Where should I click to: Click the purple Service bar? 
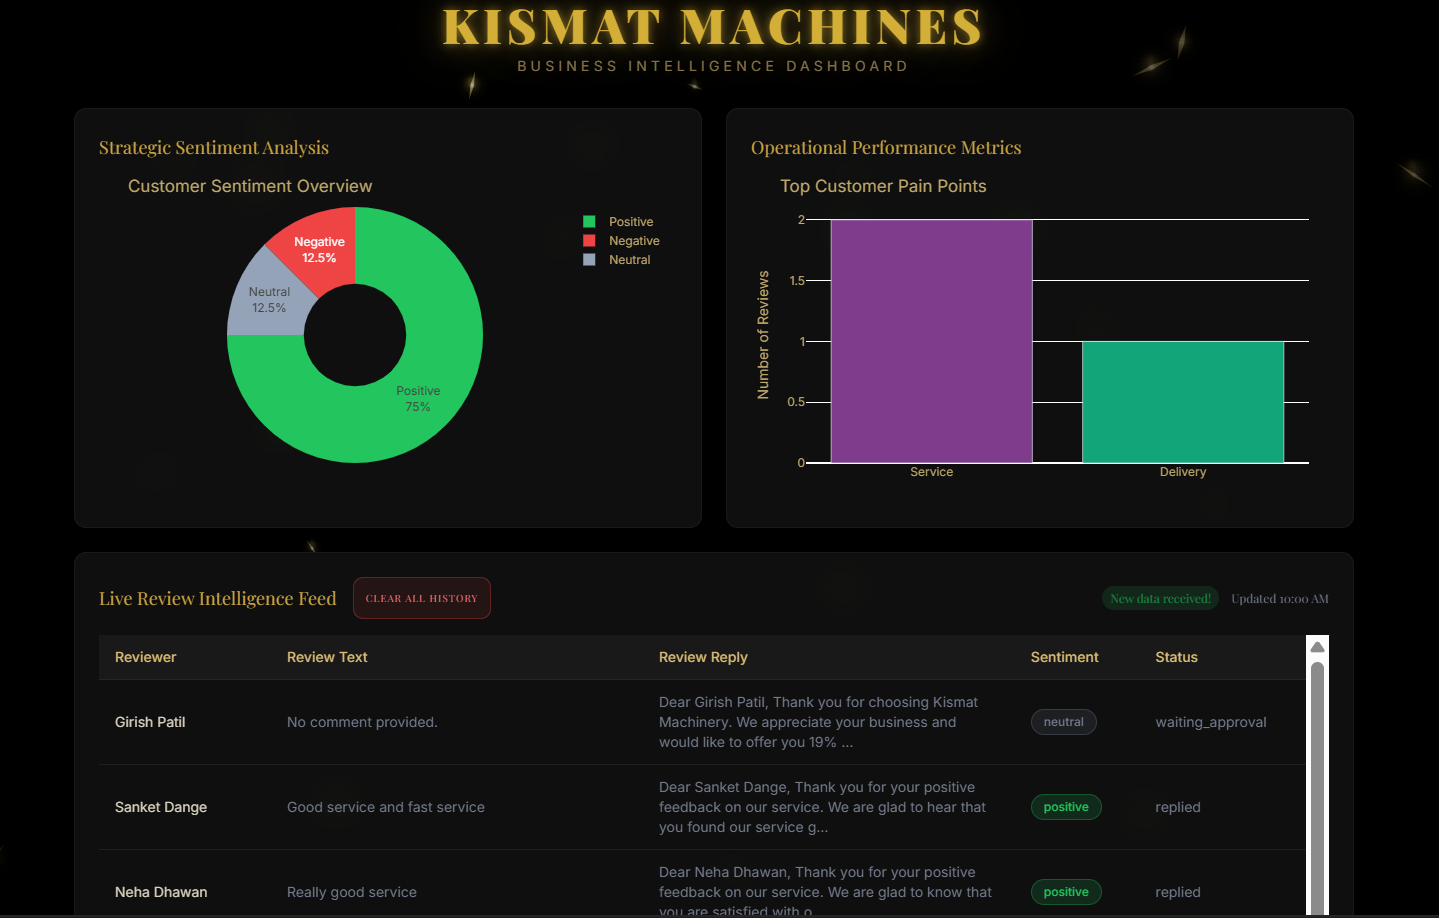click(931, 341)
